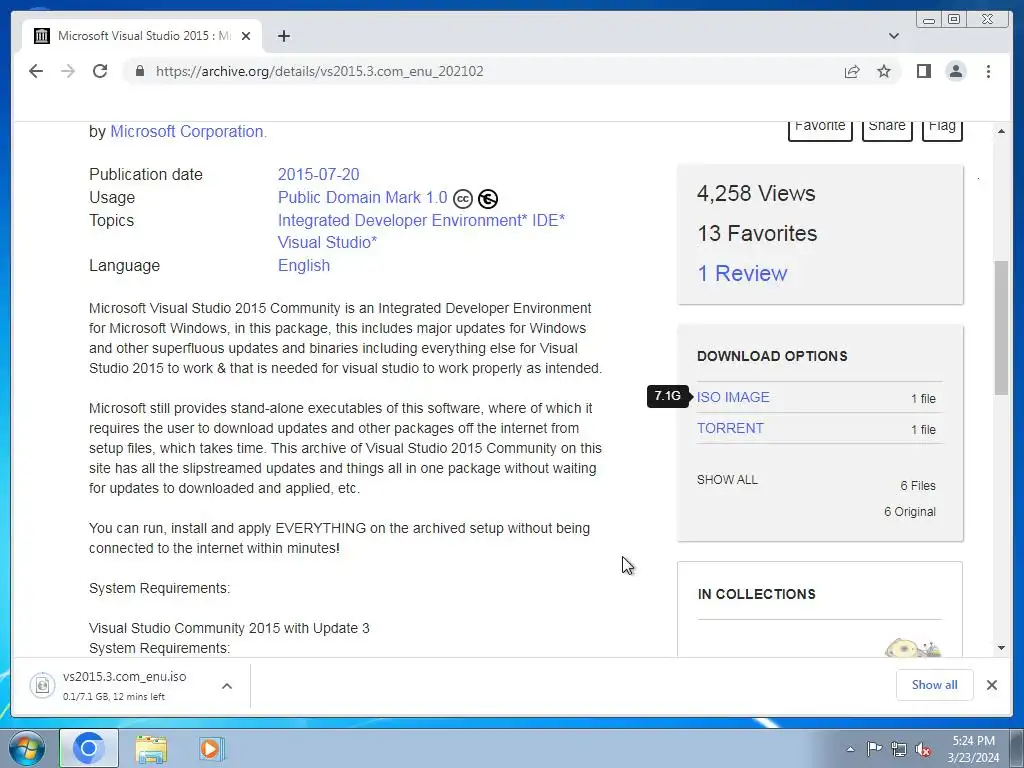Reload the archive.org page
This screenshot has width=1024, height=768.
(100, 71)
